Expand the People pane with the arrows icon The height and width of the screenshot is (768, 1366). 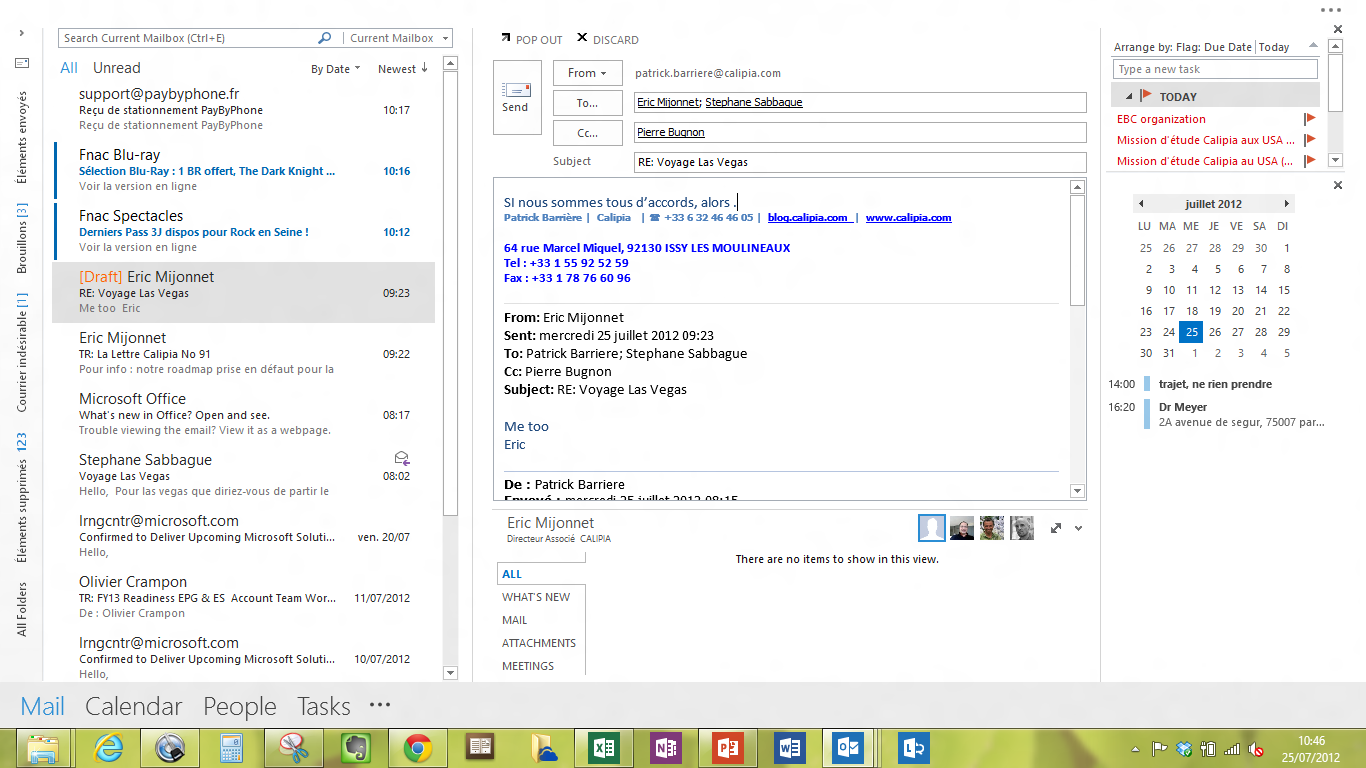[1056, 528]
